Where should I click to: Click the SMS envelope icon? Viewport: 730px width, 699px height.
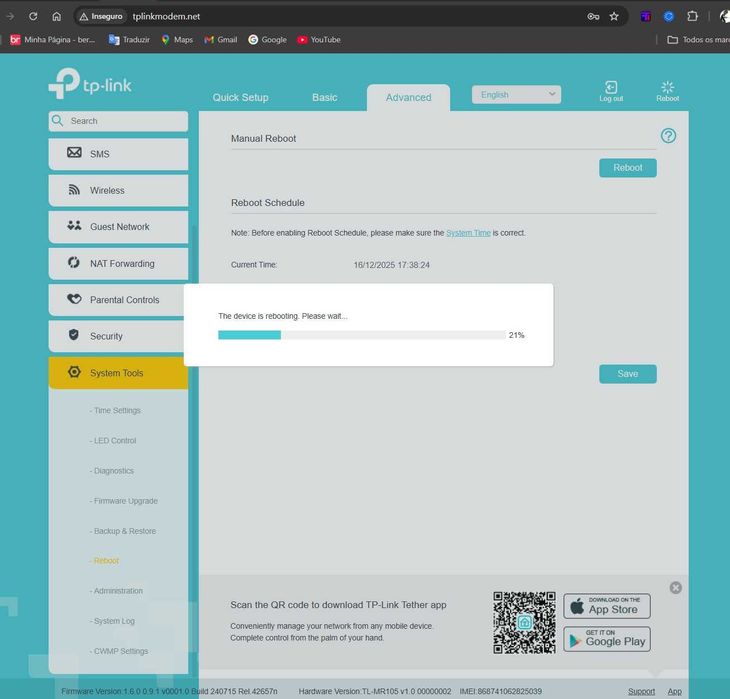(x=74, y=153)
